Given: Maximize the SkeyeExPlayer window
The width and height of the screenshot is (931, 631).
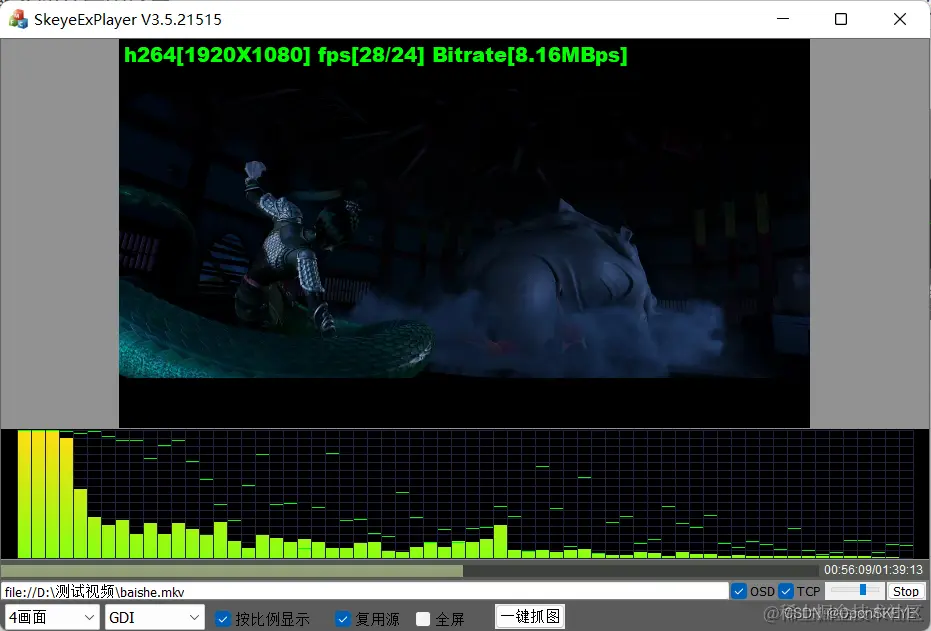Looking at the screenshot, I should point(841,19).
